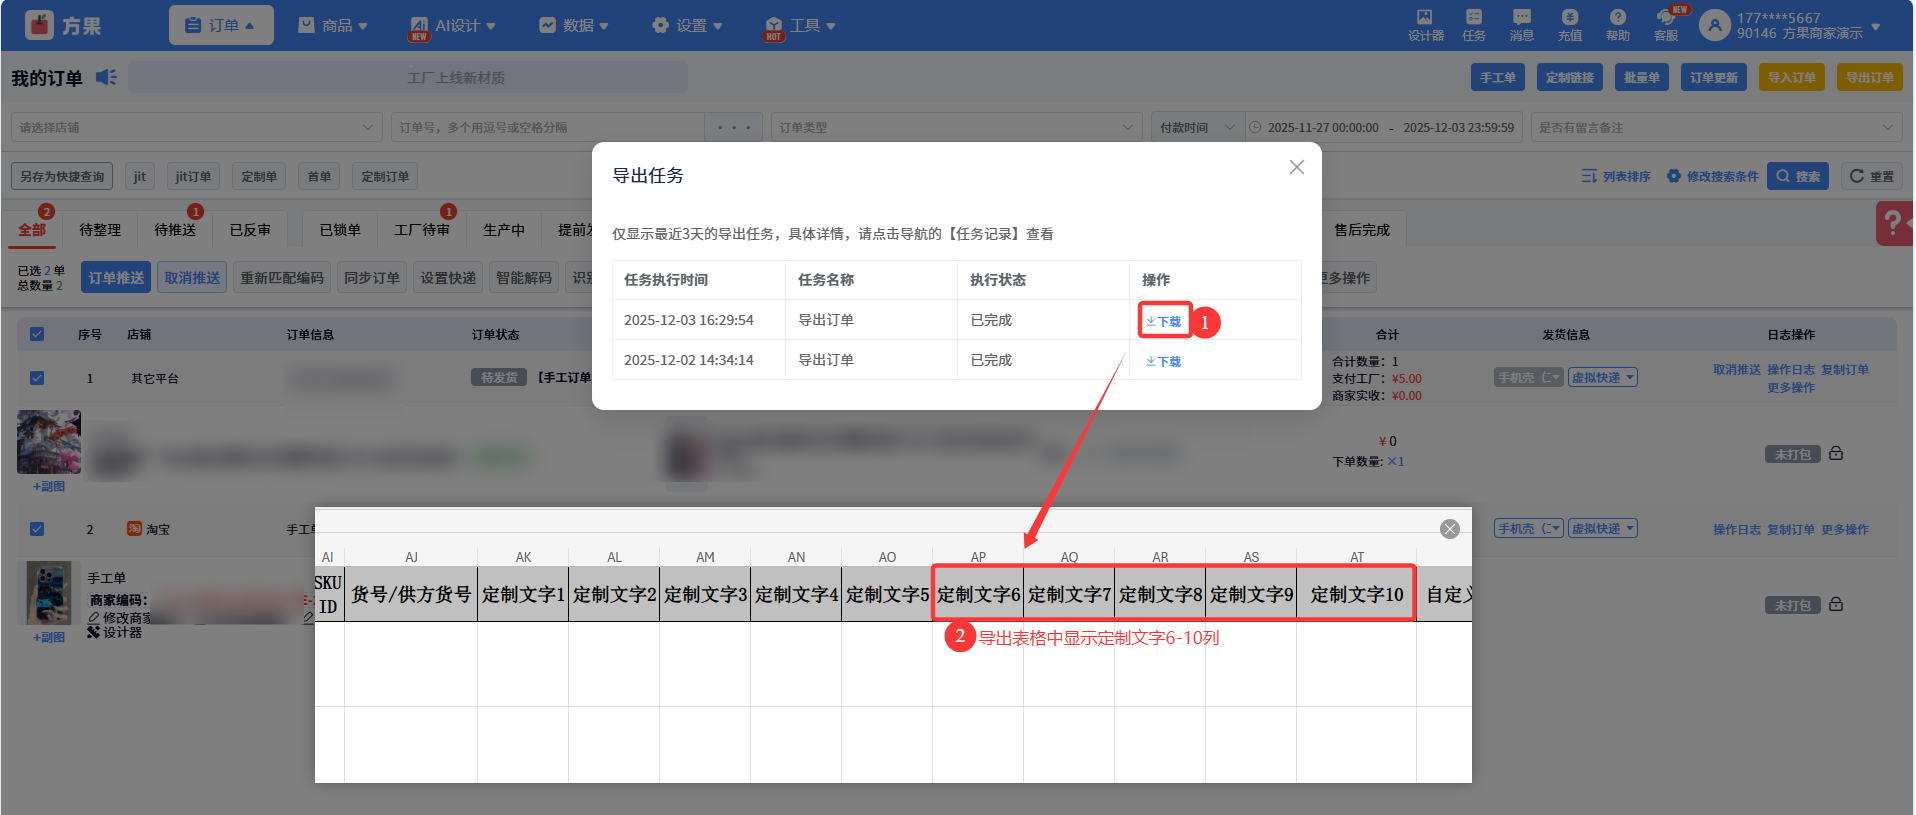Click the announcement speaker icon beside 我的订单
The width and height of the screenshot is (1916, 815).
point(106,77)
